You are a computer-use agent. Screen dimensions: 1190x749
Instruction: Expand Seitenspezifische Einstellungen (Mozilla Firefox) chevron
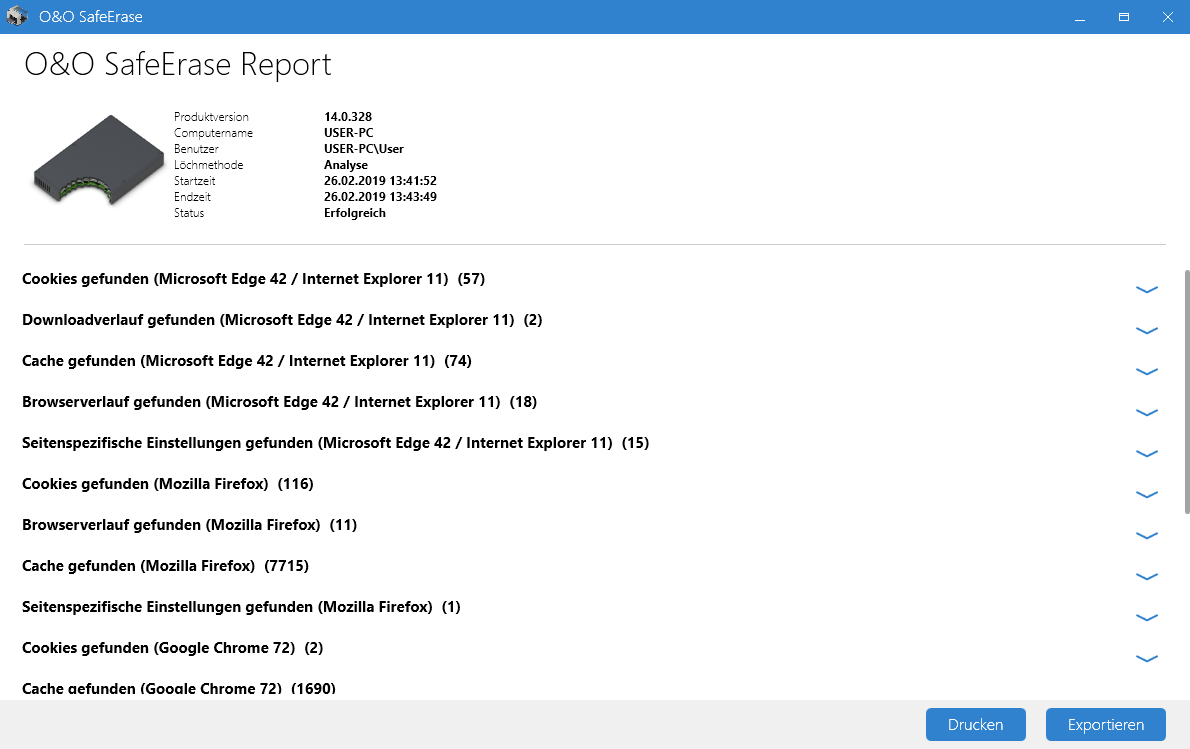[x=1146, y=617]
